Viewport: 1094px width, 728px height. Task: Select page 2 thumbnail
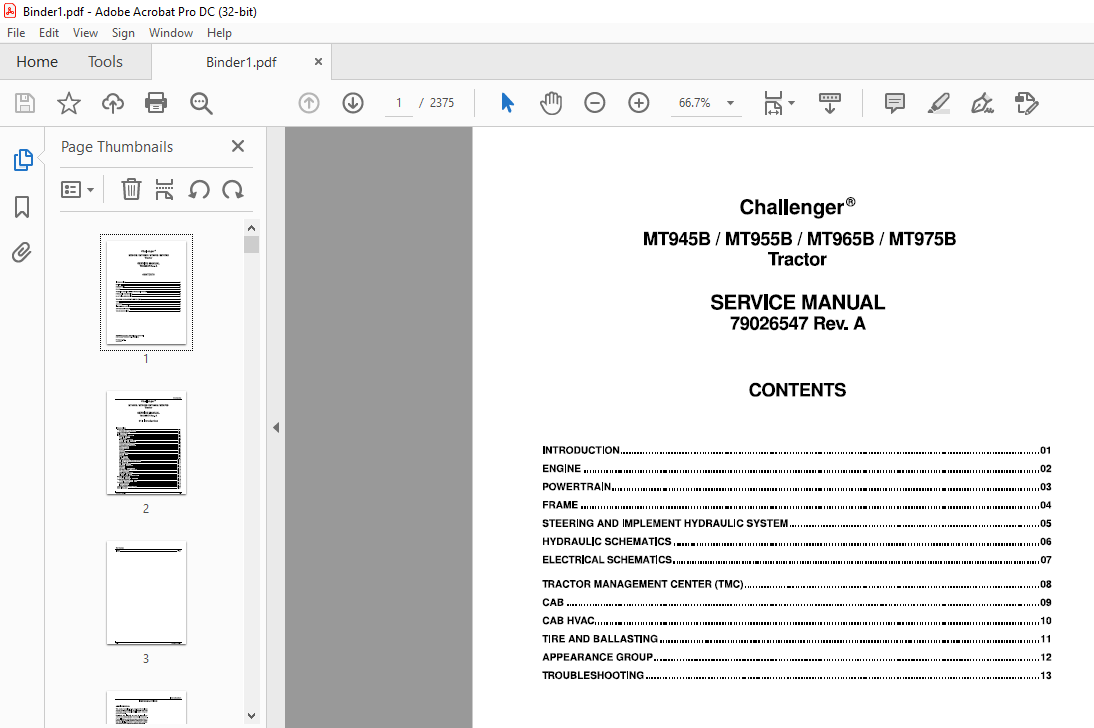point(147,443)
